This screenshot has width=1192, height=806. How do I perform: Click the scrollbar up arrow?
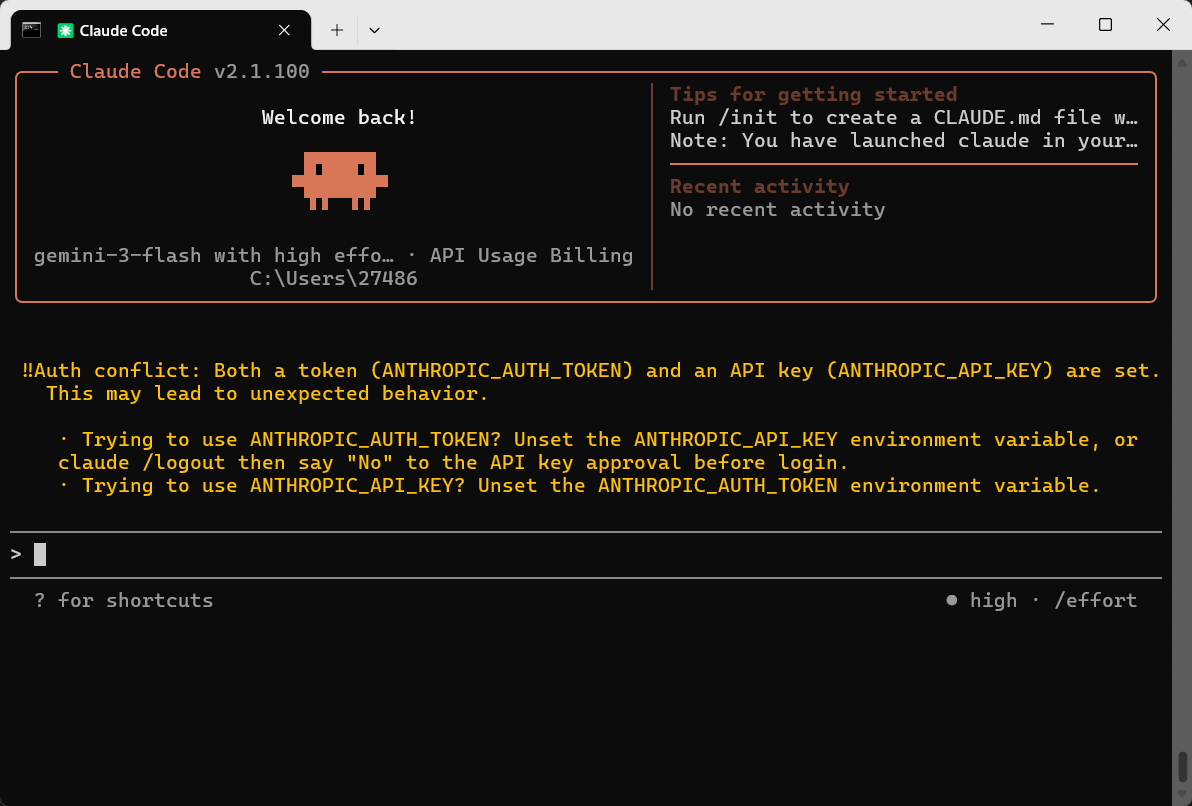1182,61
